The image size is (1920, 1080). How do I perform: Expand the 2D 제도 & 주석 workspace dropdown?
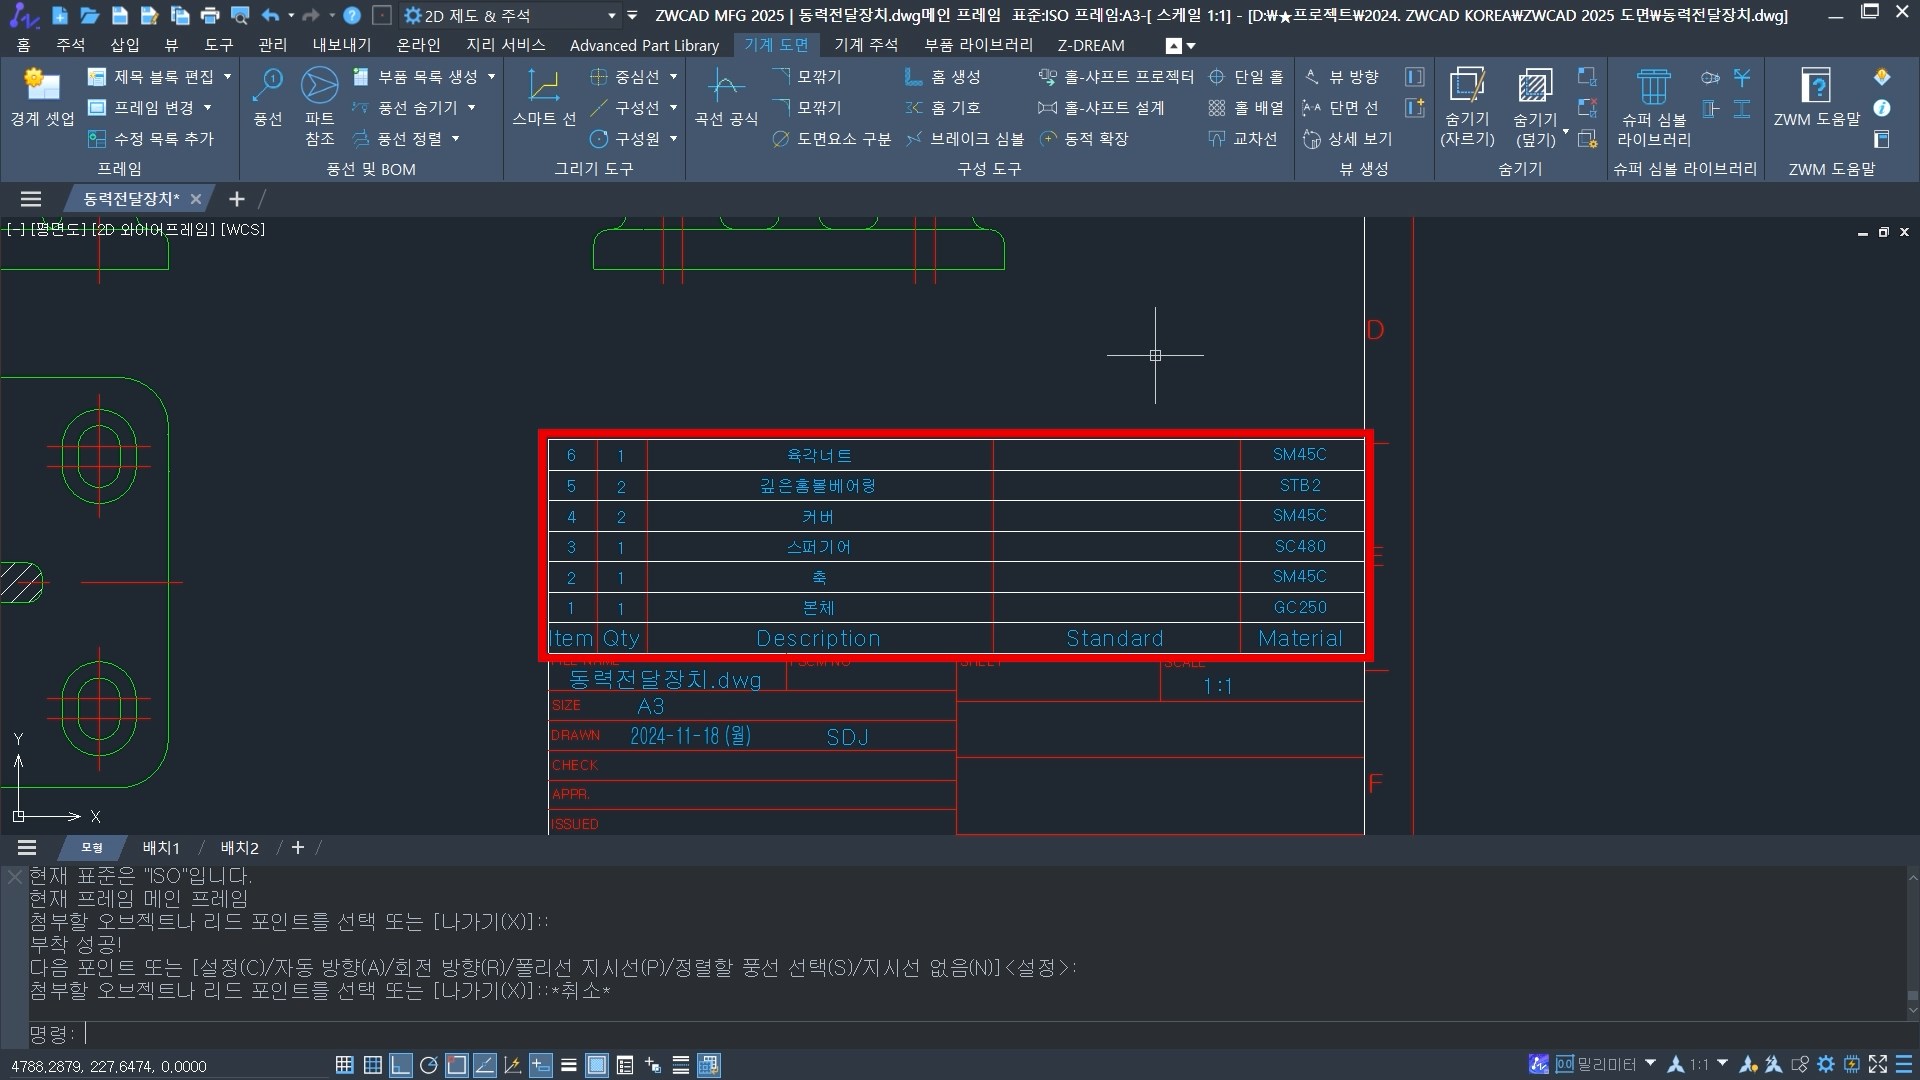point(612,16)
